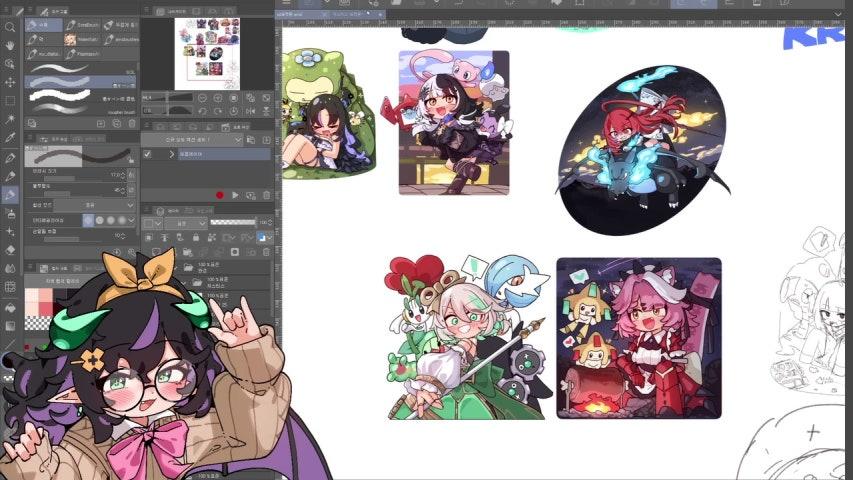
Task: Create a layer mask with square-circle icon
Action: pos(235,252)
